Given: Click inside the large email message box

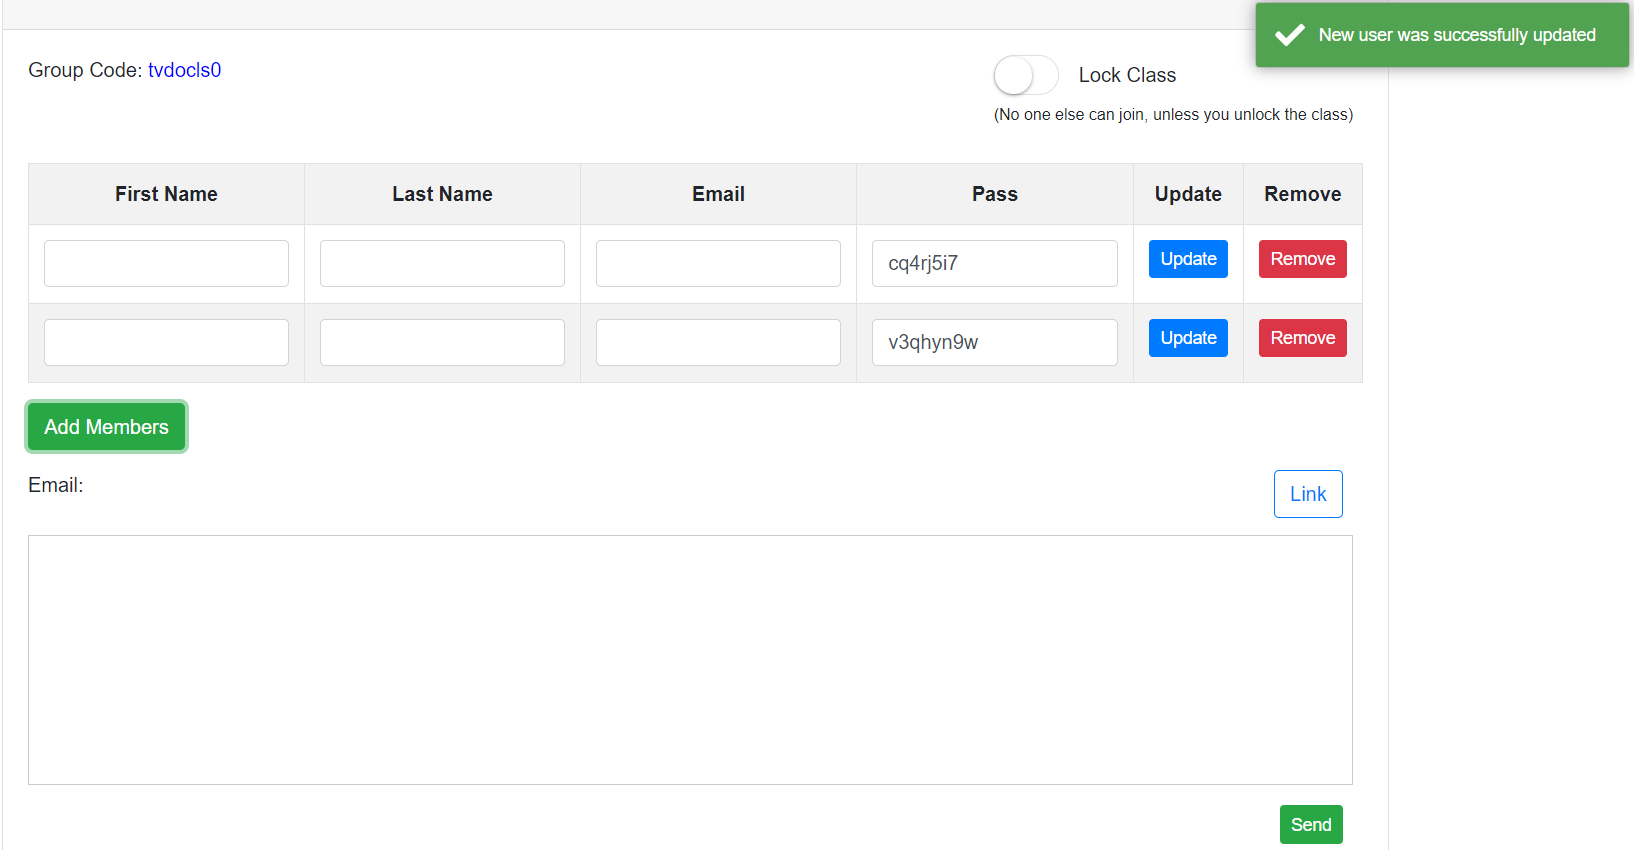Looking at the screenshot, I should (x=690, y=660).
